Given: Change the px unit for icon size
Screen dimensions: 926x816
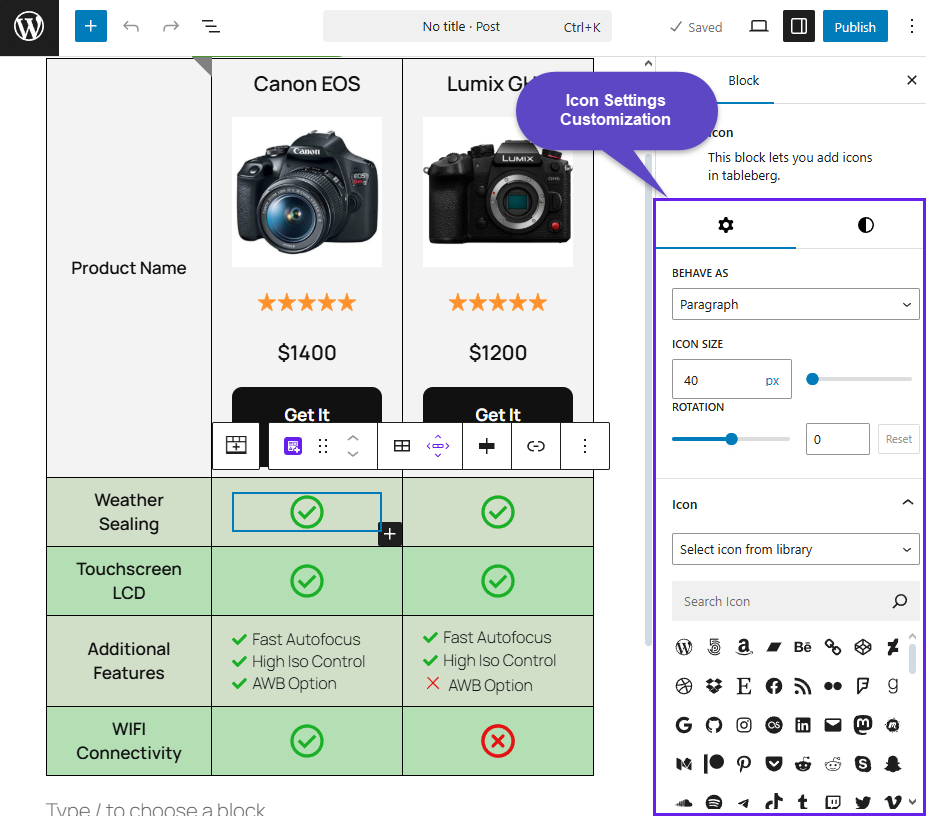Looking at the screenshot, I should click(x=772, y=381).
